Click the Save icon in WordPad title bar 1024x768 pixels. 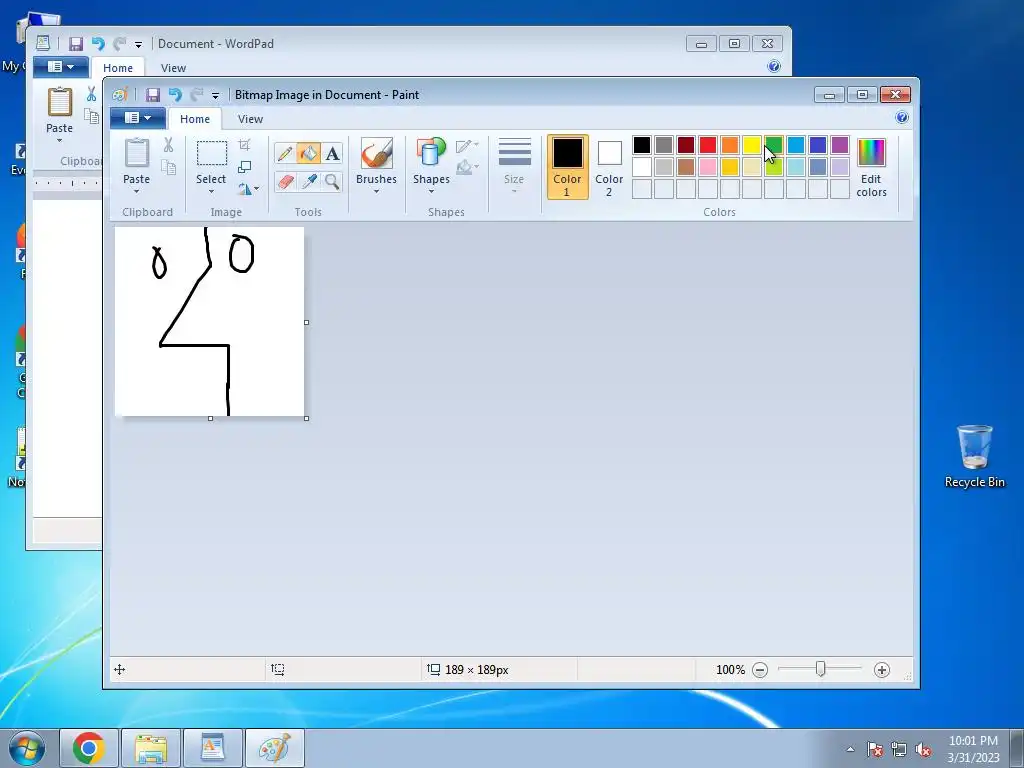pos(76,44)
